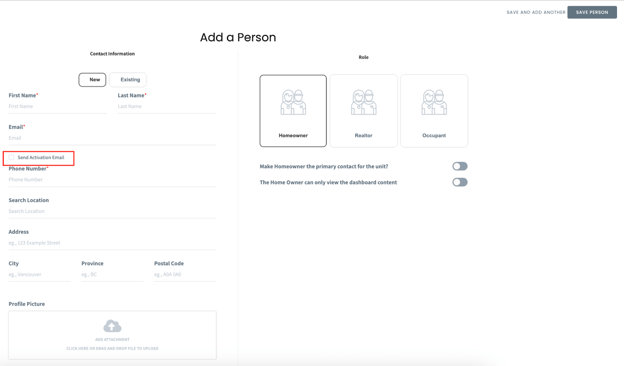This screenshot has width=624, height=366.
Task: Check the Send Activation Email checkbox
Action: (11, 158)
